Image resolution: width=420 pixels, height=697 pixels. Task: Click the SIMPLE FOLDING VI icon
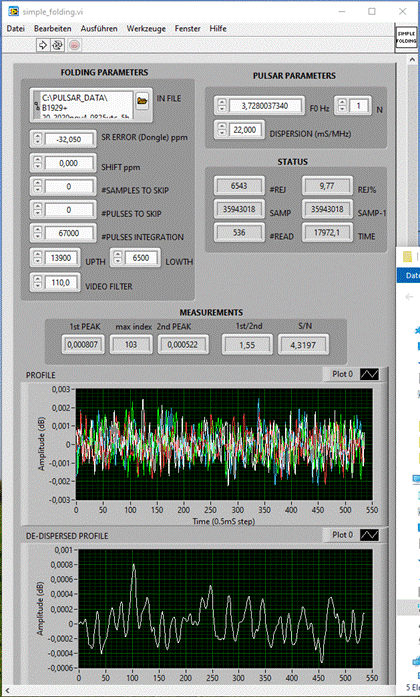(x=407, y=38)
